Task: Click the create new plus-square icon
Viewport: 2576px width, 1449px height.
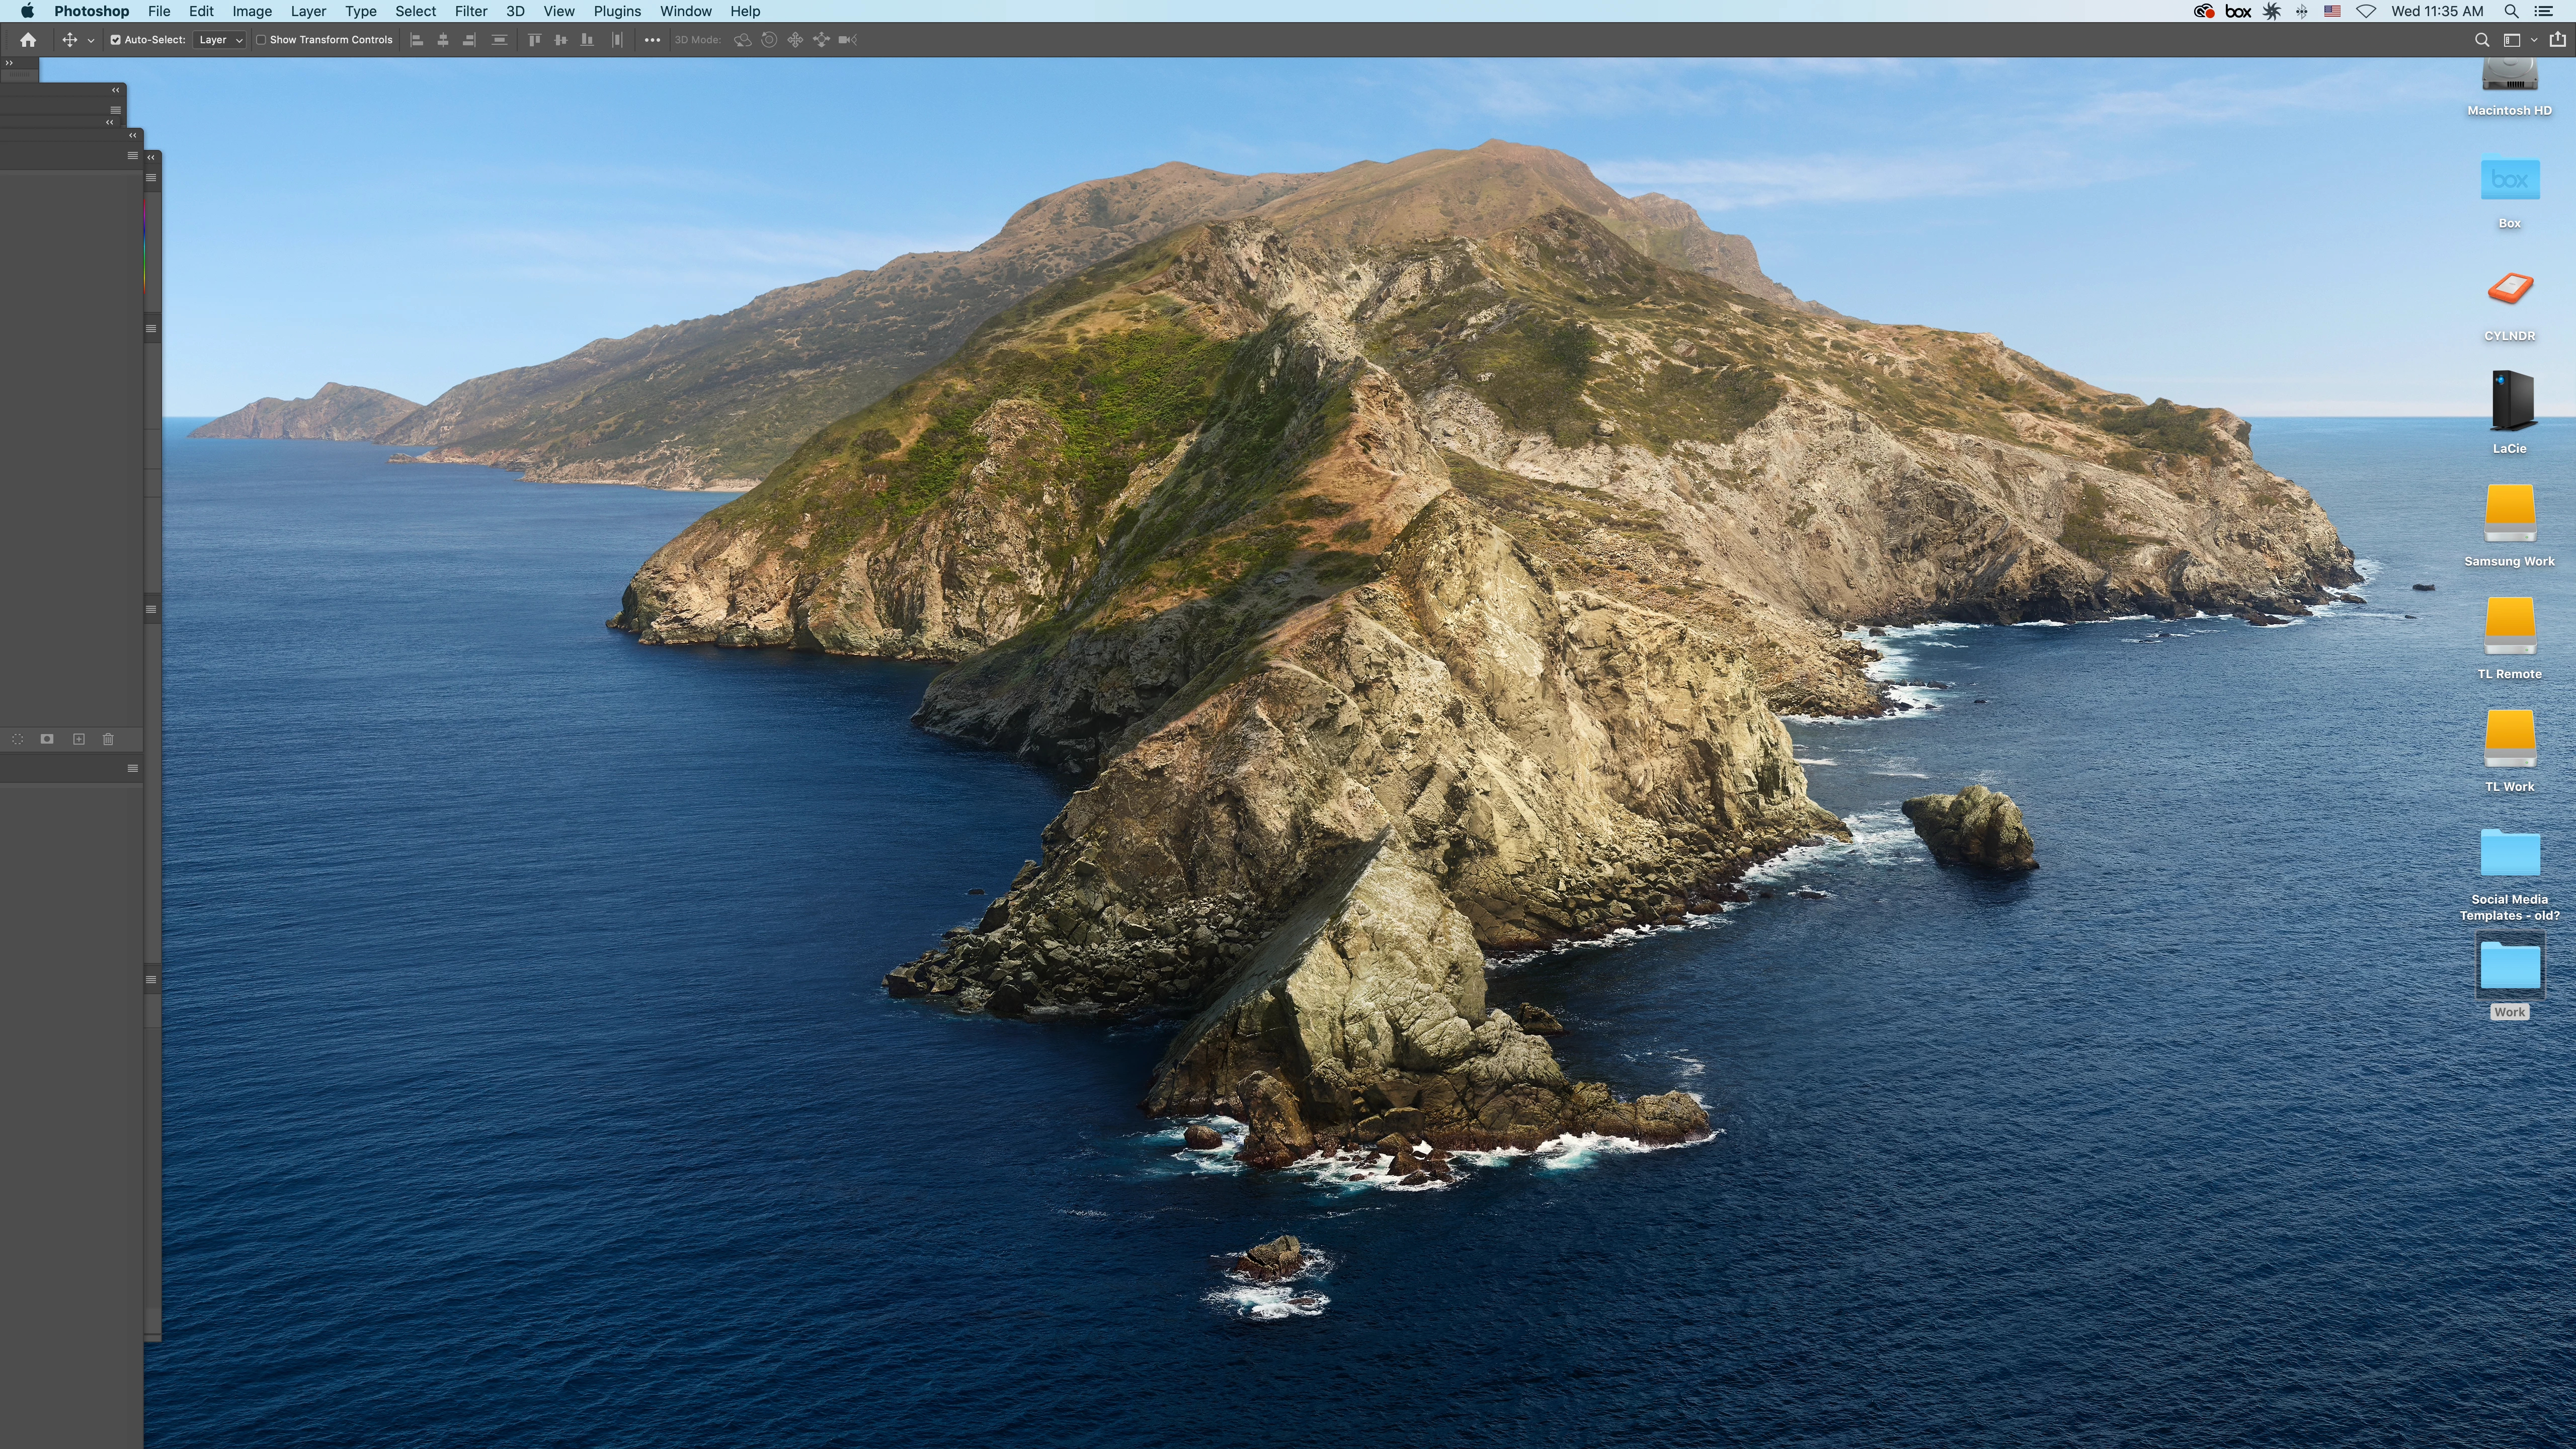Action: (x=79, y=739)
